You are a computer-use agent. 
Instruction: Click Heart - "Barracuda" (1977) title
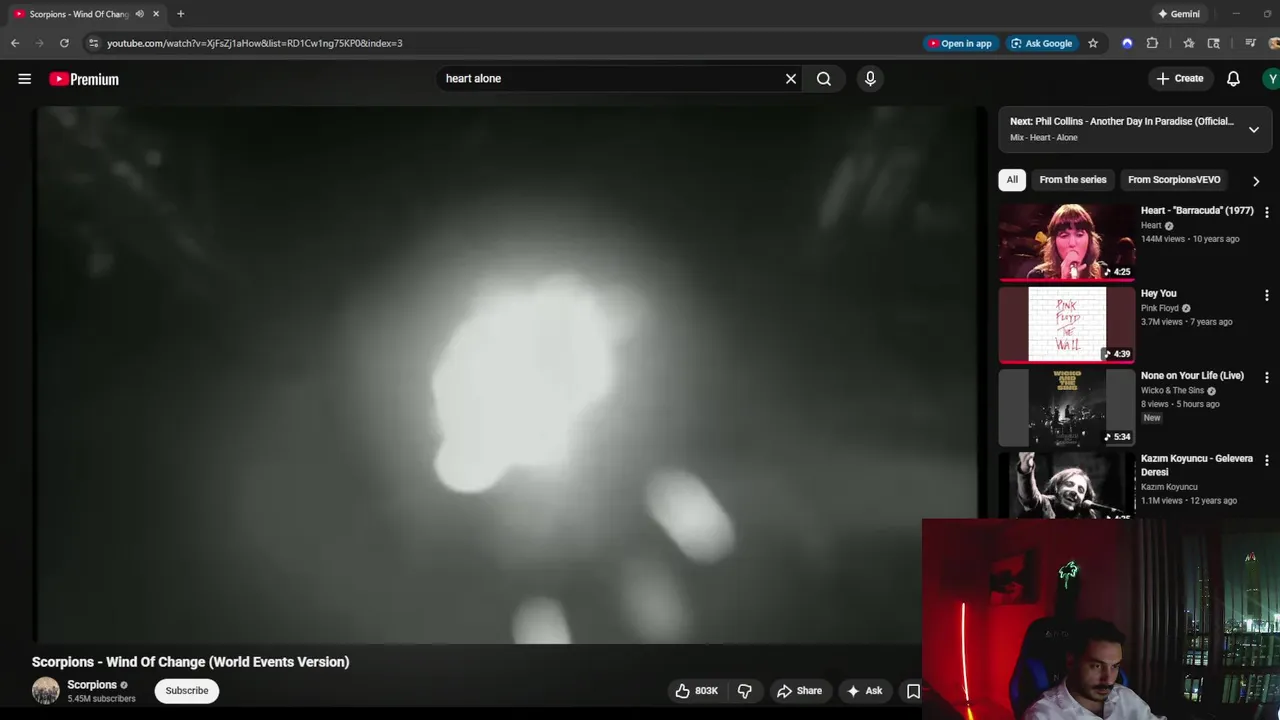pyautogui.click(x=1197, y=211)
